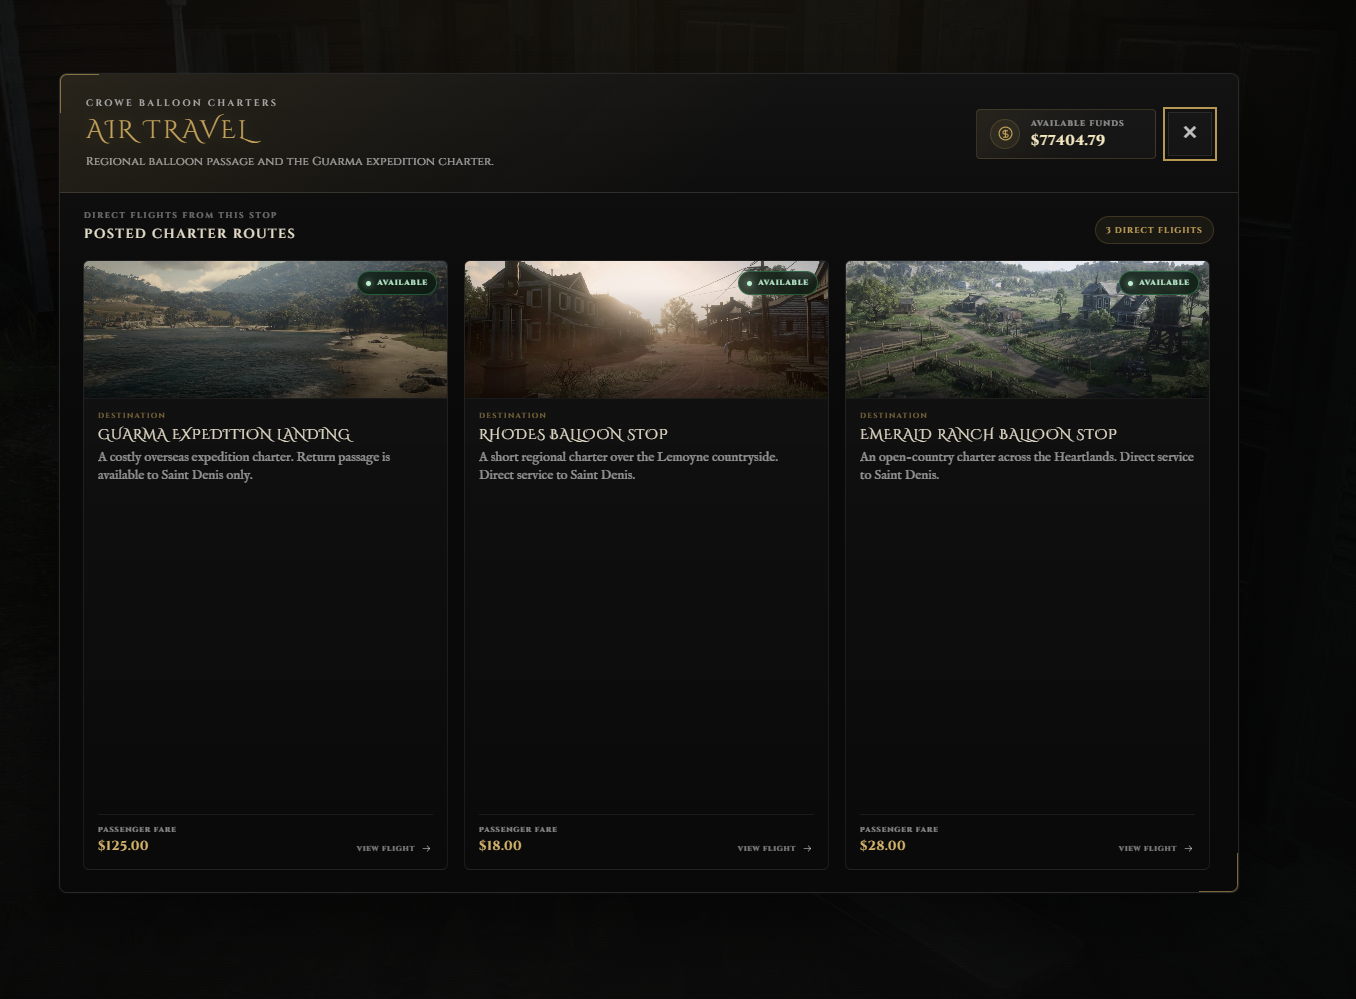Click the Emerald Ranch Balloon Stop title
This screenshot has height=999, width=1356.
point(988,434)
